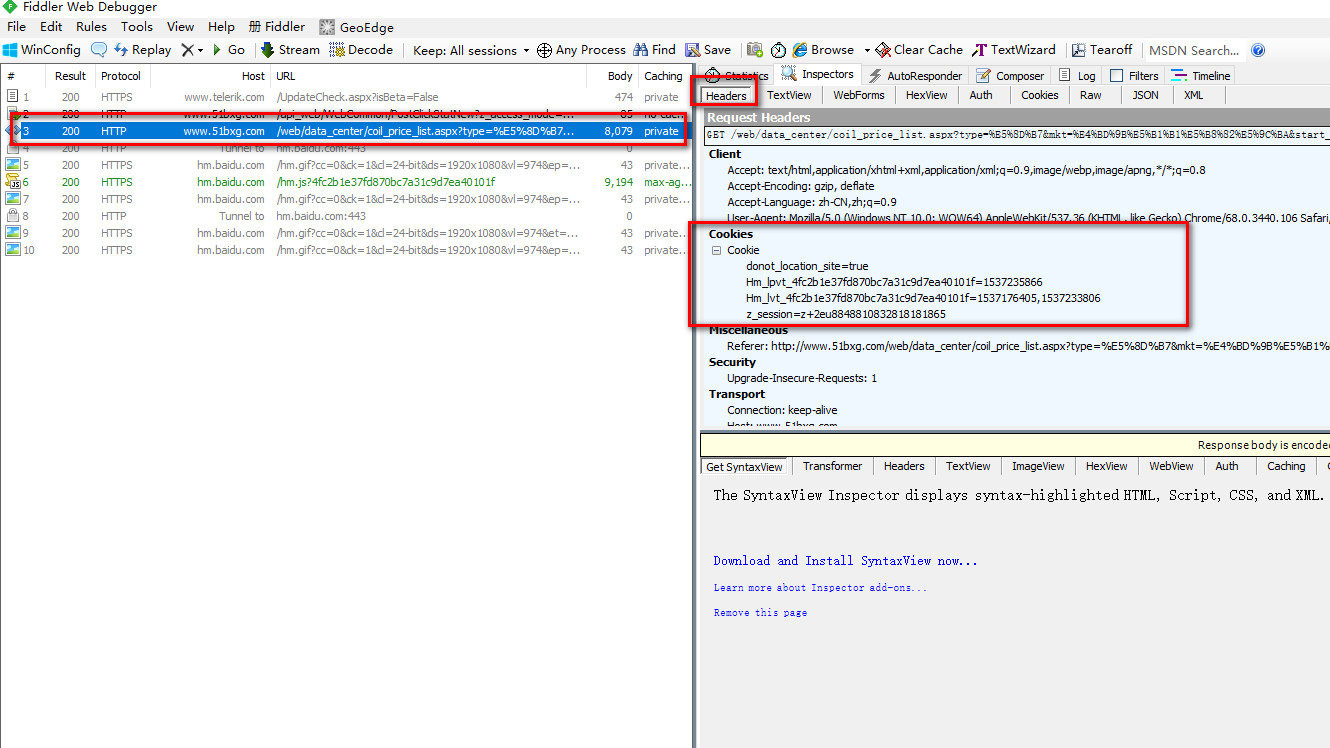Open the Remove sessions X dropdown

192,50
